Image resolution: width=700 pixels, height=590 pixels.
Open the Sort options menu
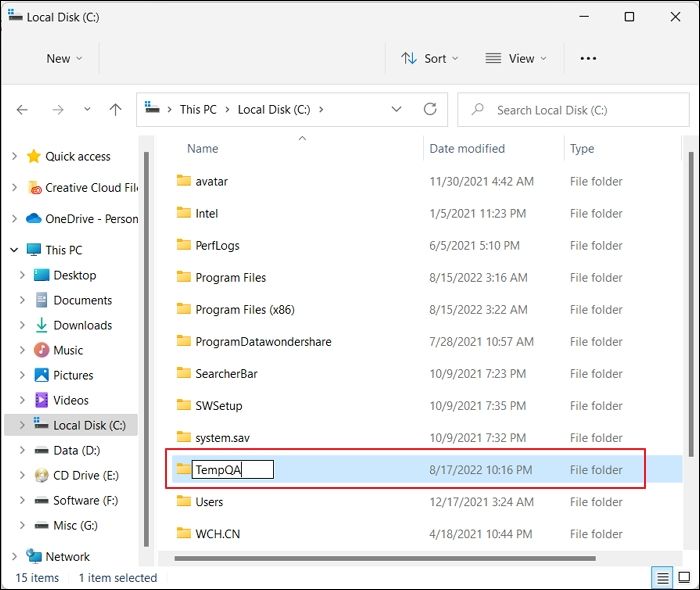429,58
